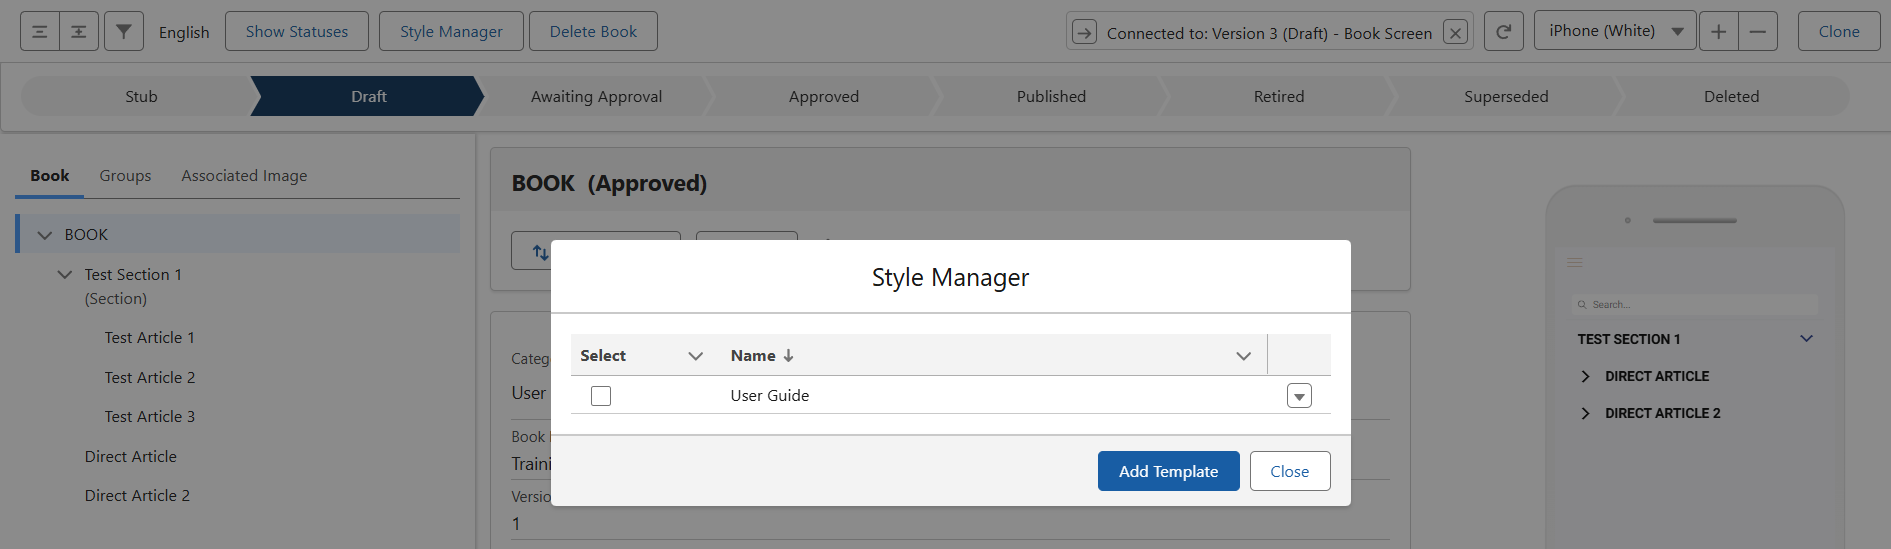This screenshot has height=549, width=1891.
Task: Zoom out preview with minus icon
Action: pyautogui.click(x=1757, y=32)
